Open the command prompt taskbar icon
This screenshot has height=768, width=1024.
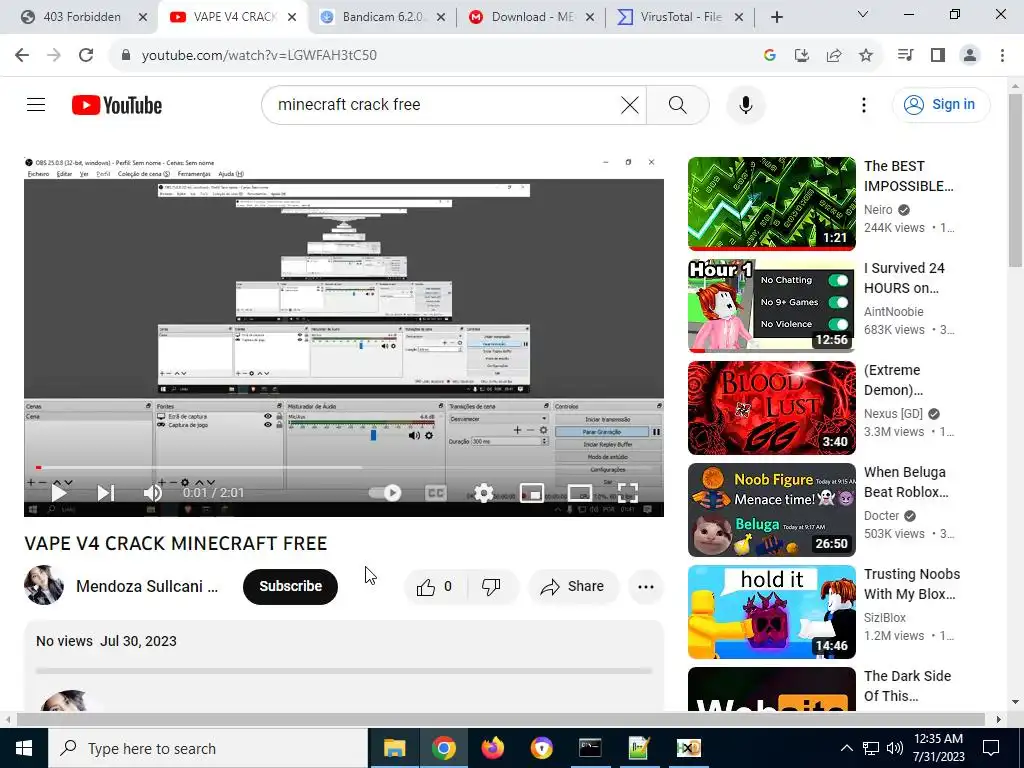[x=590, y=748]
